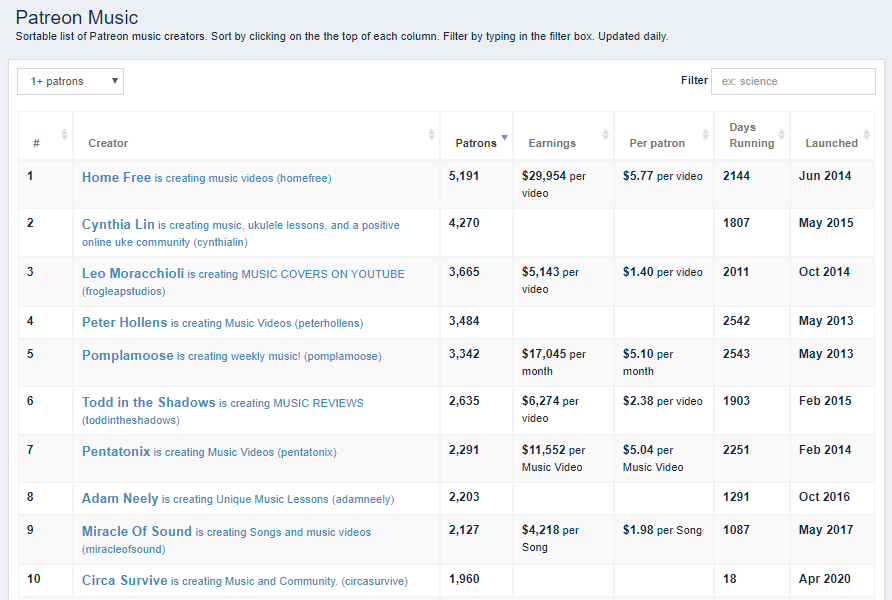Open the Todd in the Shadows link
Viewport: 892px width, 600px height.
click(222, 411)
